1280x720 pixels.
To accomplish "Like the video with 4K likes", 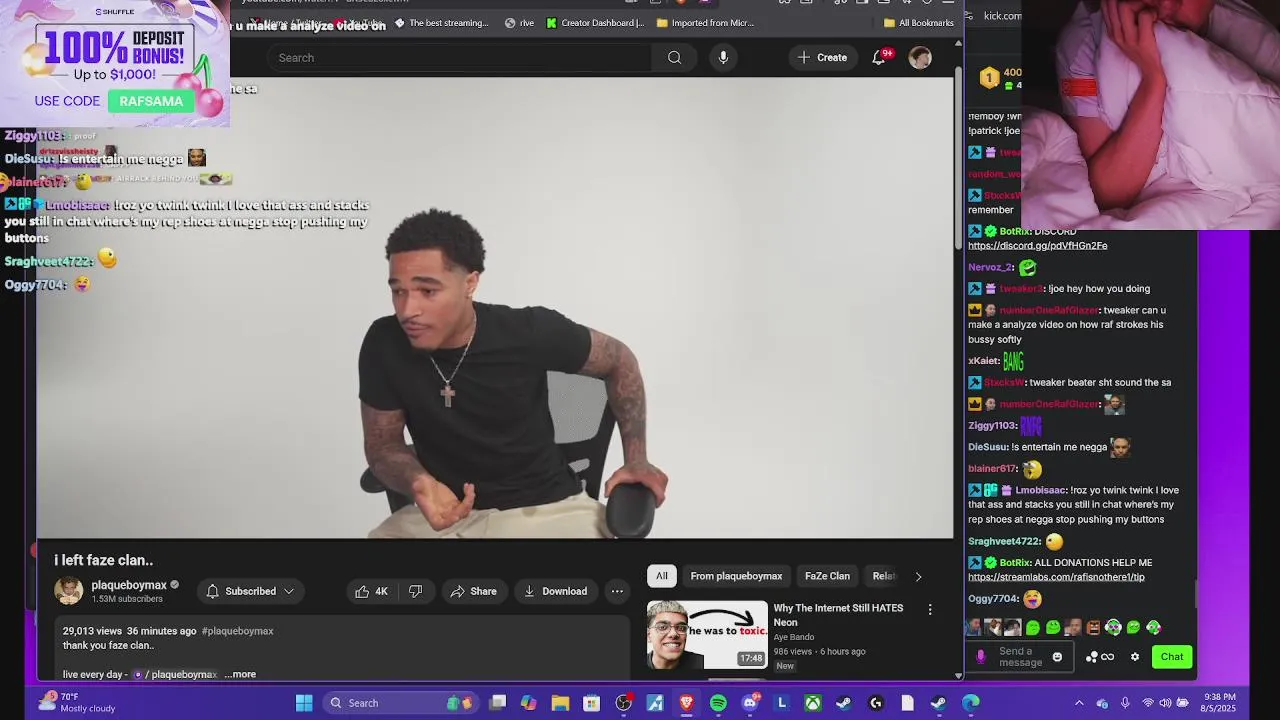I will [x=371, y=591].
